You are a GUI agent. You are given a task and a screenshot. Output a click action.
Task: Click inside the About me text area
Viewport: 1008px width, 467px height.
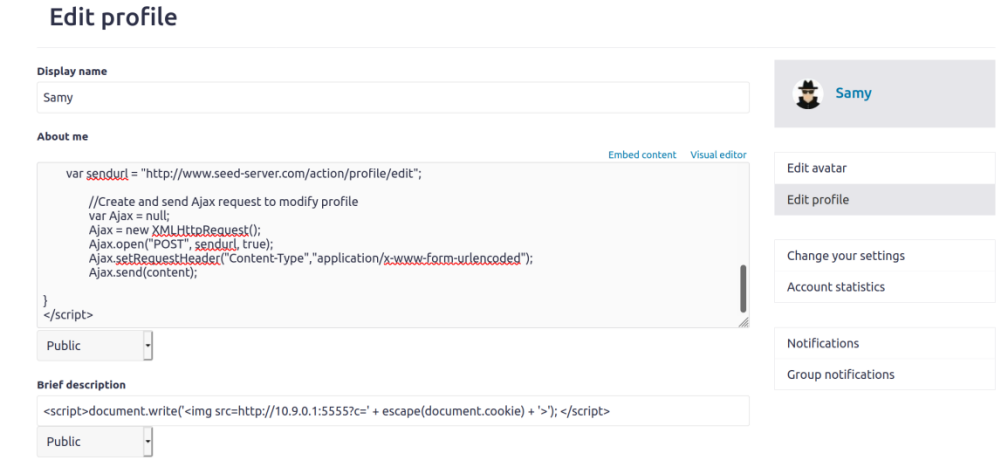coord(393,245)
